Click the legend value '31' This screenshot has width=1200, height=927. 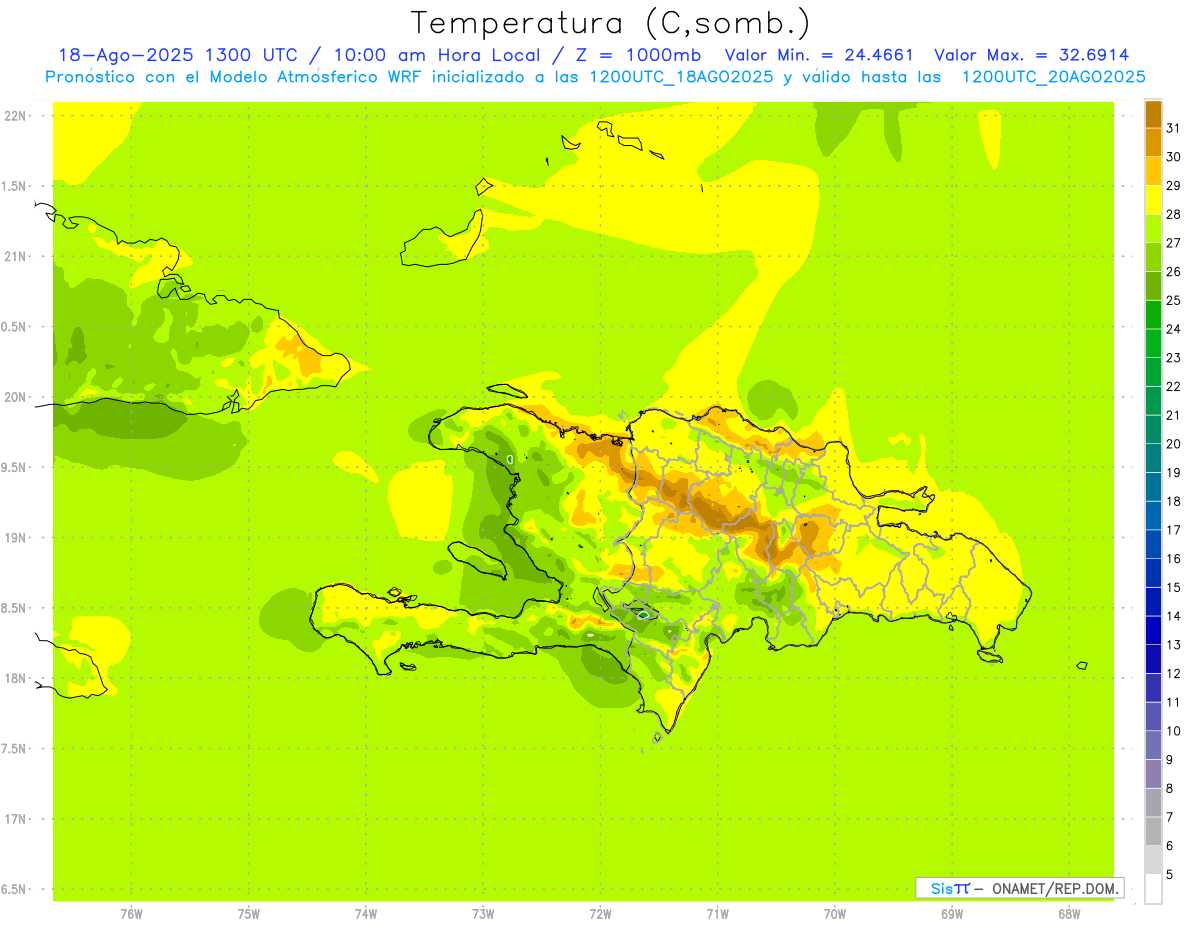[1173, 128]
